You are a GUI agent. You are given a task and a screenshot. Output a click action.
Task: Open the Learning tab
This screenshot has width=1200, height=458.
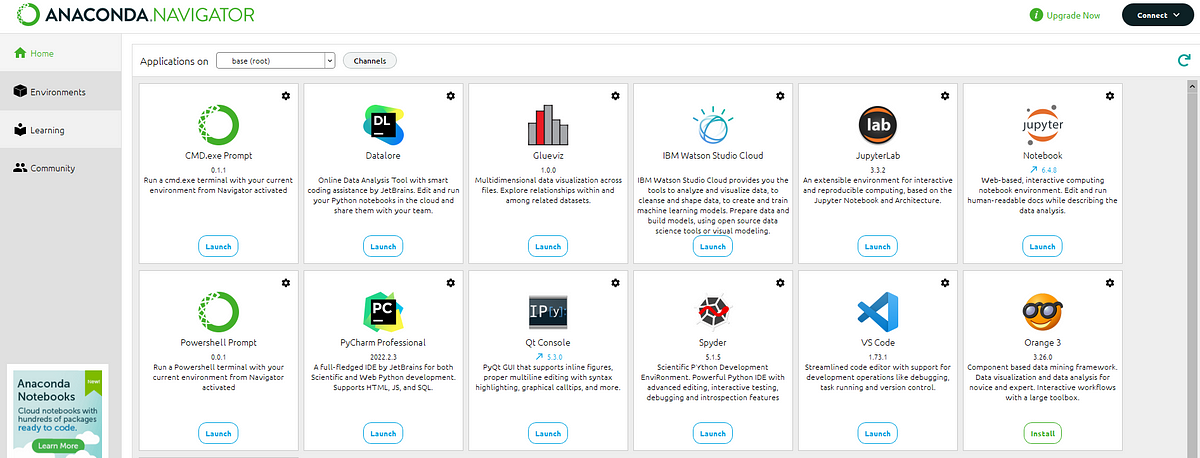(x=60, y=130)
